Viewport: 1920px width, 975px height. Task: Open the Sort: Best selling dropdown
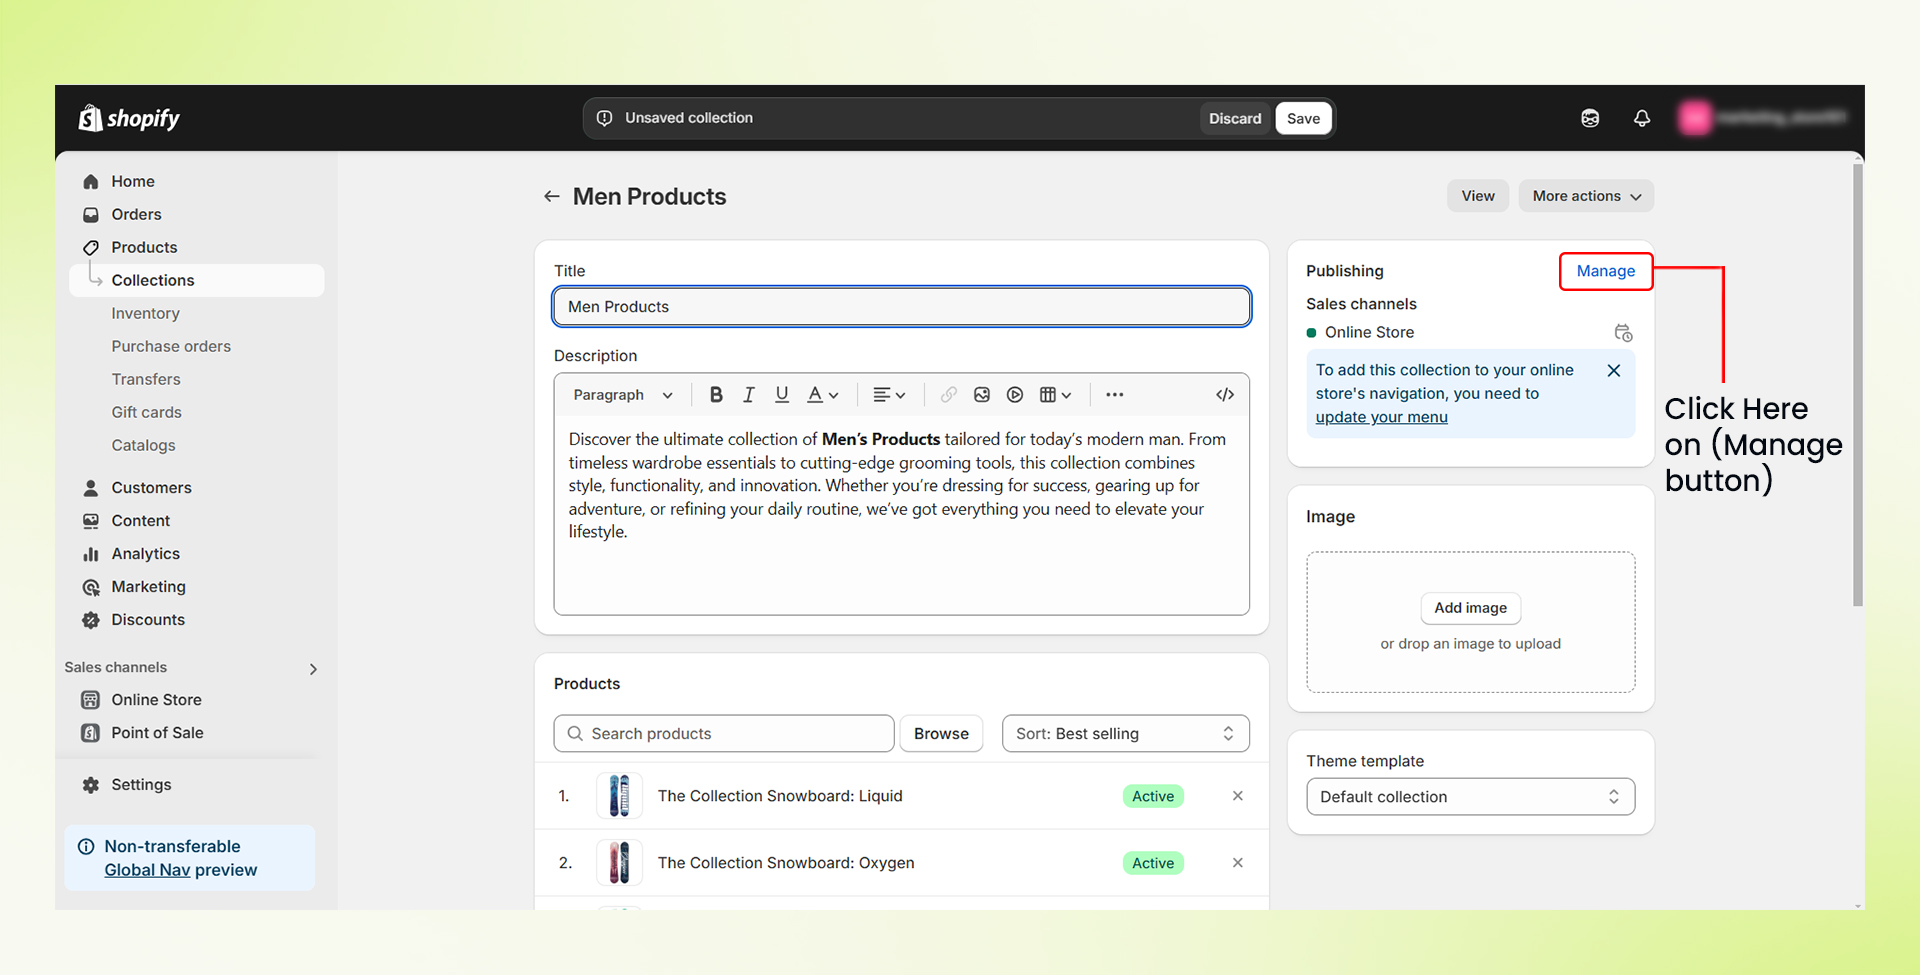point(1125,734)
